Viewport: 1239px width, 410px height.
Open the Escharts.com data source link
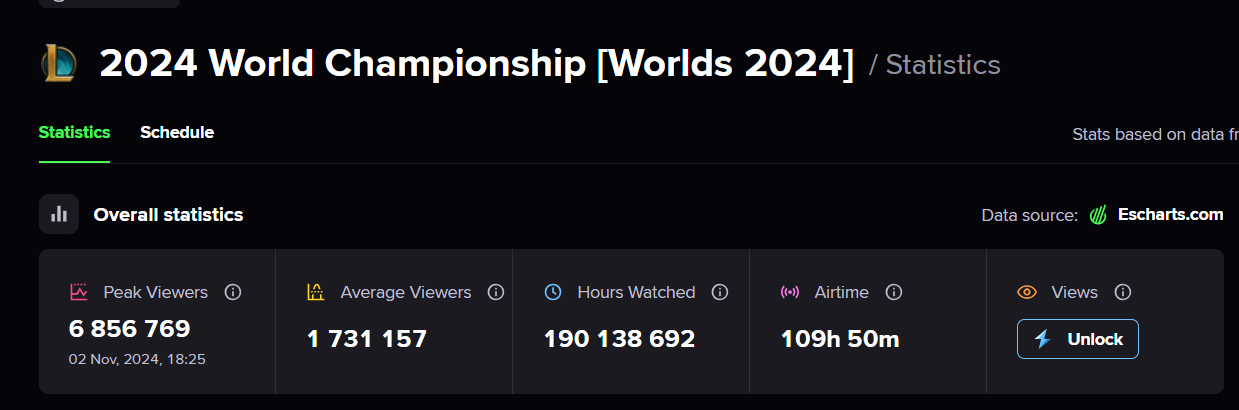(x=1170, y=215)
